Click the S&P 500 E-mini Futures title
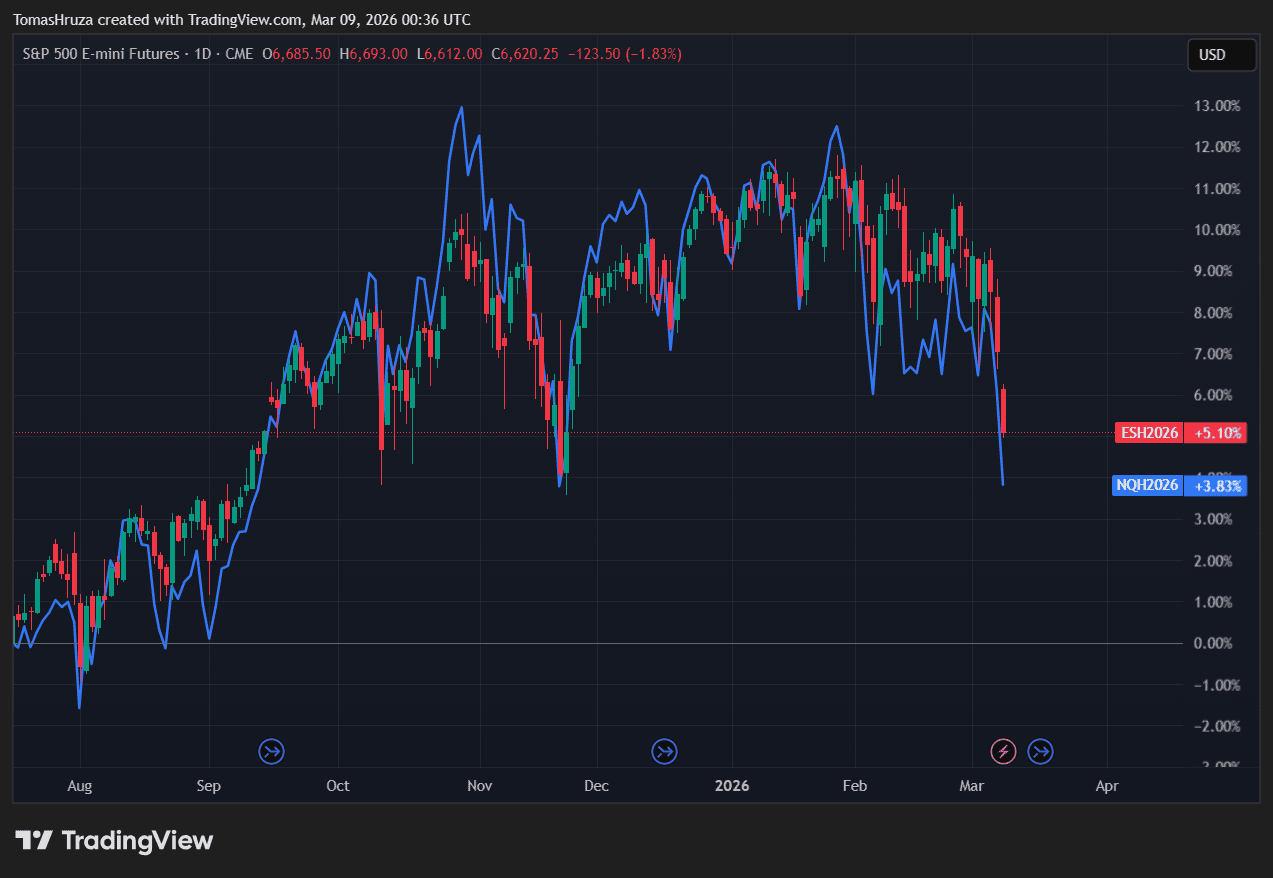 101,54
